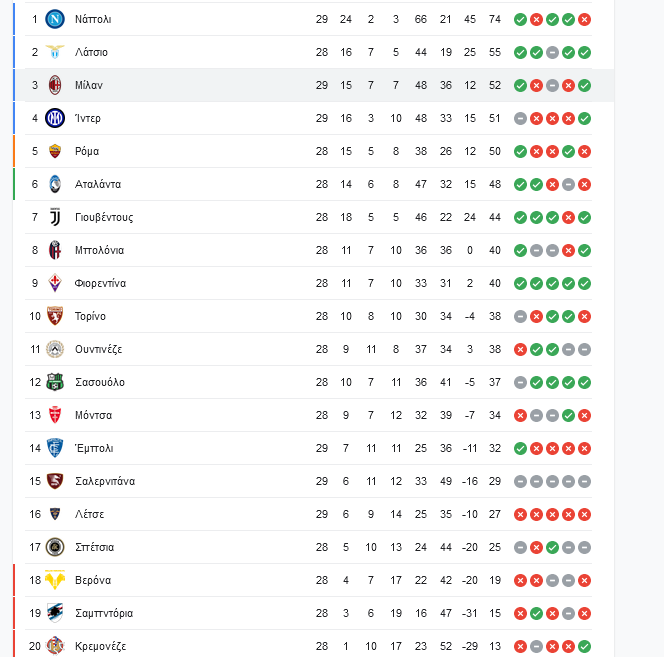
Task: Select the Κρεμονέζε team row
Action: click(308, 646)
